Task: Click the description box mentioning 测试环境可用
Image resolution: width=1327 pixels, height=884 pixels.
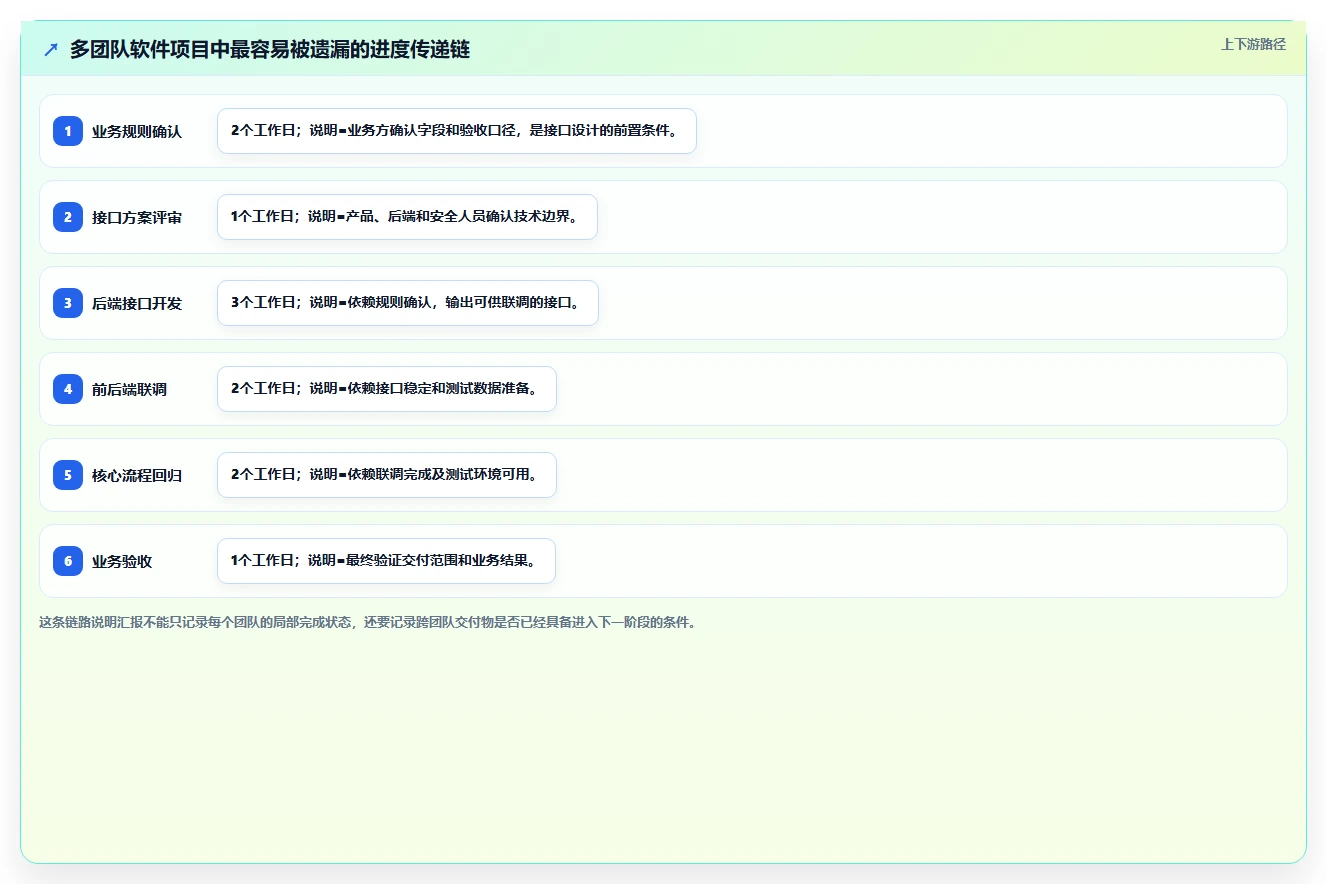Action: point(387,475)
